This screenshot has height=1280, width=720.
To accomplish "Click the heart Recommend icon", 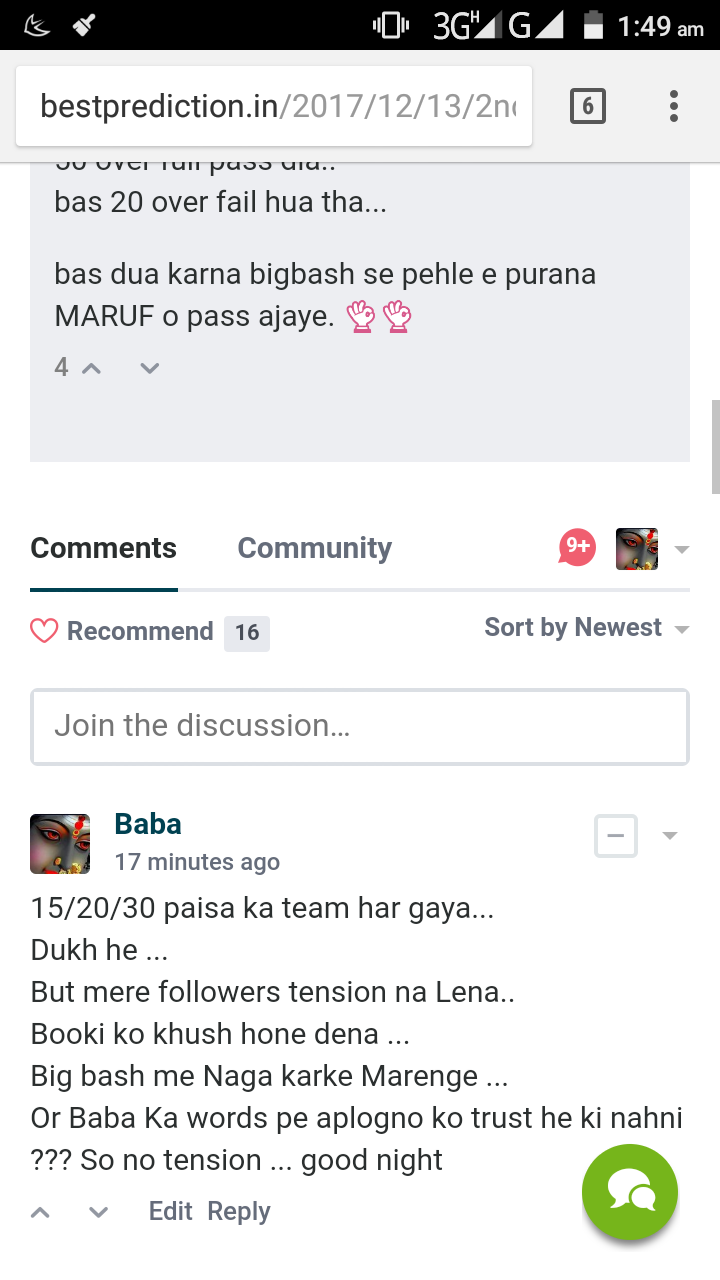I will click(x=44, y=631).
